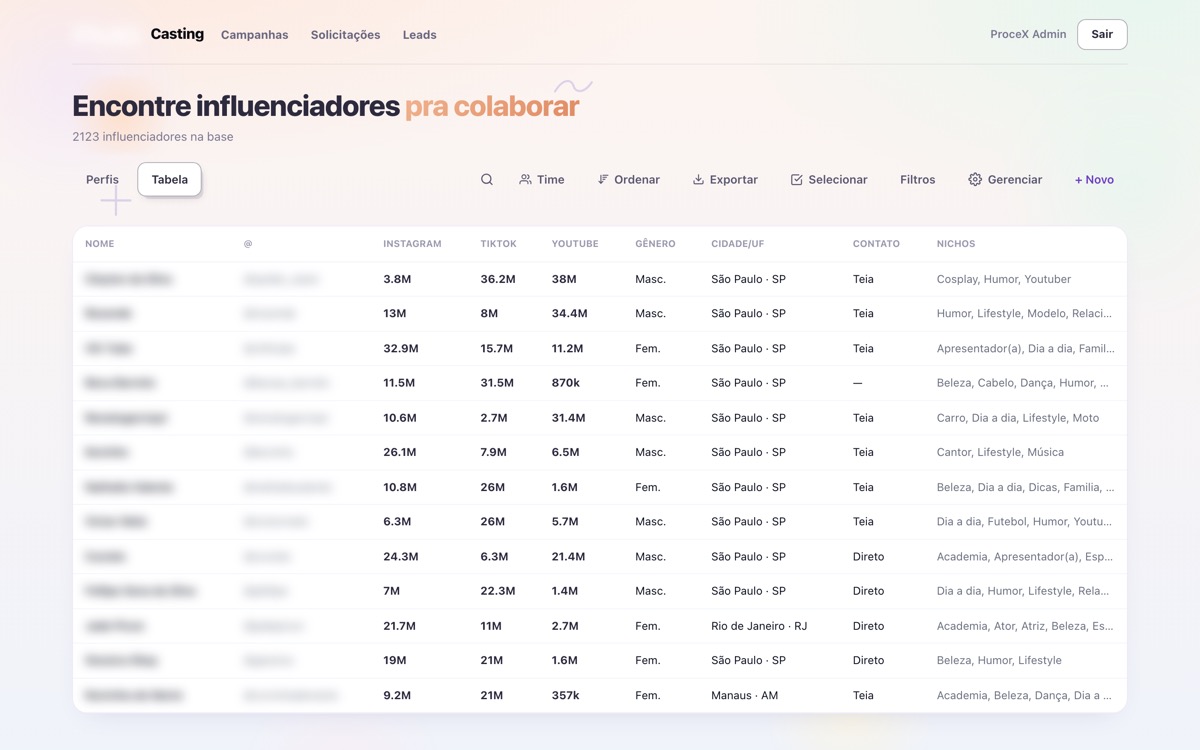Click the 7.9M TikTok cell
The width and height of the screenshot is (1200, 750).
point(494,452)
